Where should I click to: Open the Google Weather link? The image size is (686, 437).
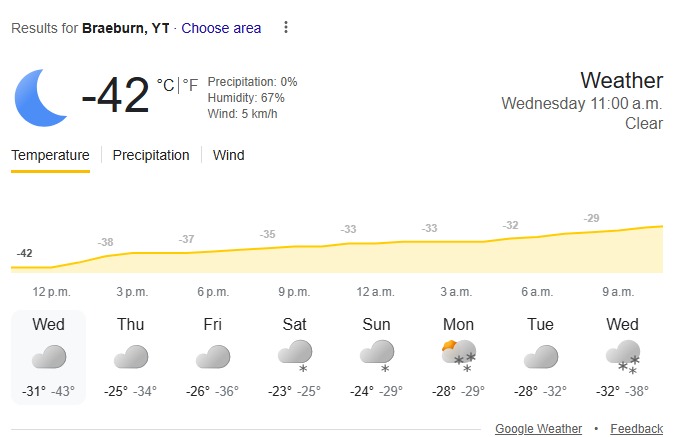[538, 428]
